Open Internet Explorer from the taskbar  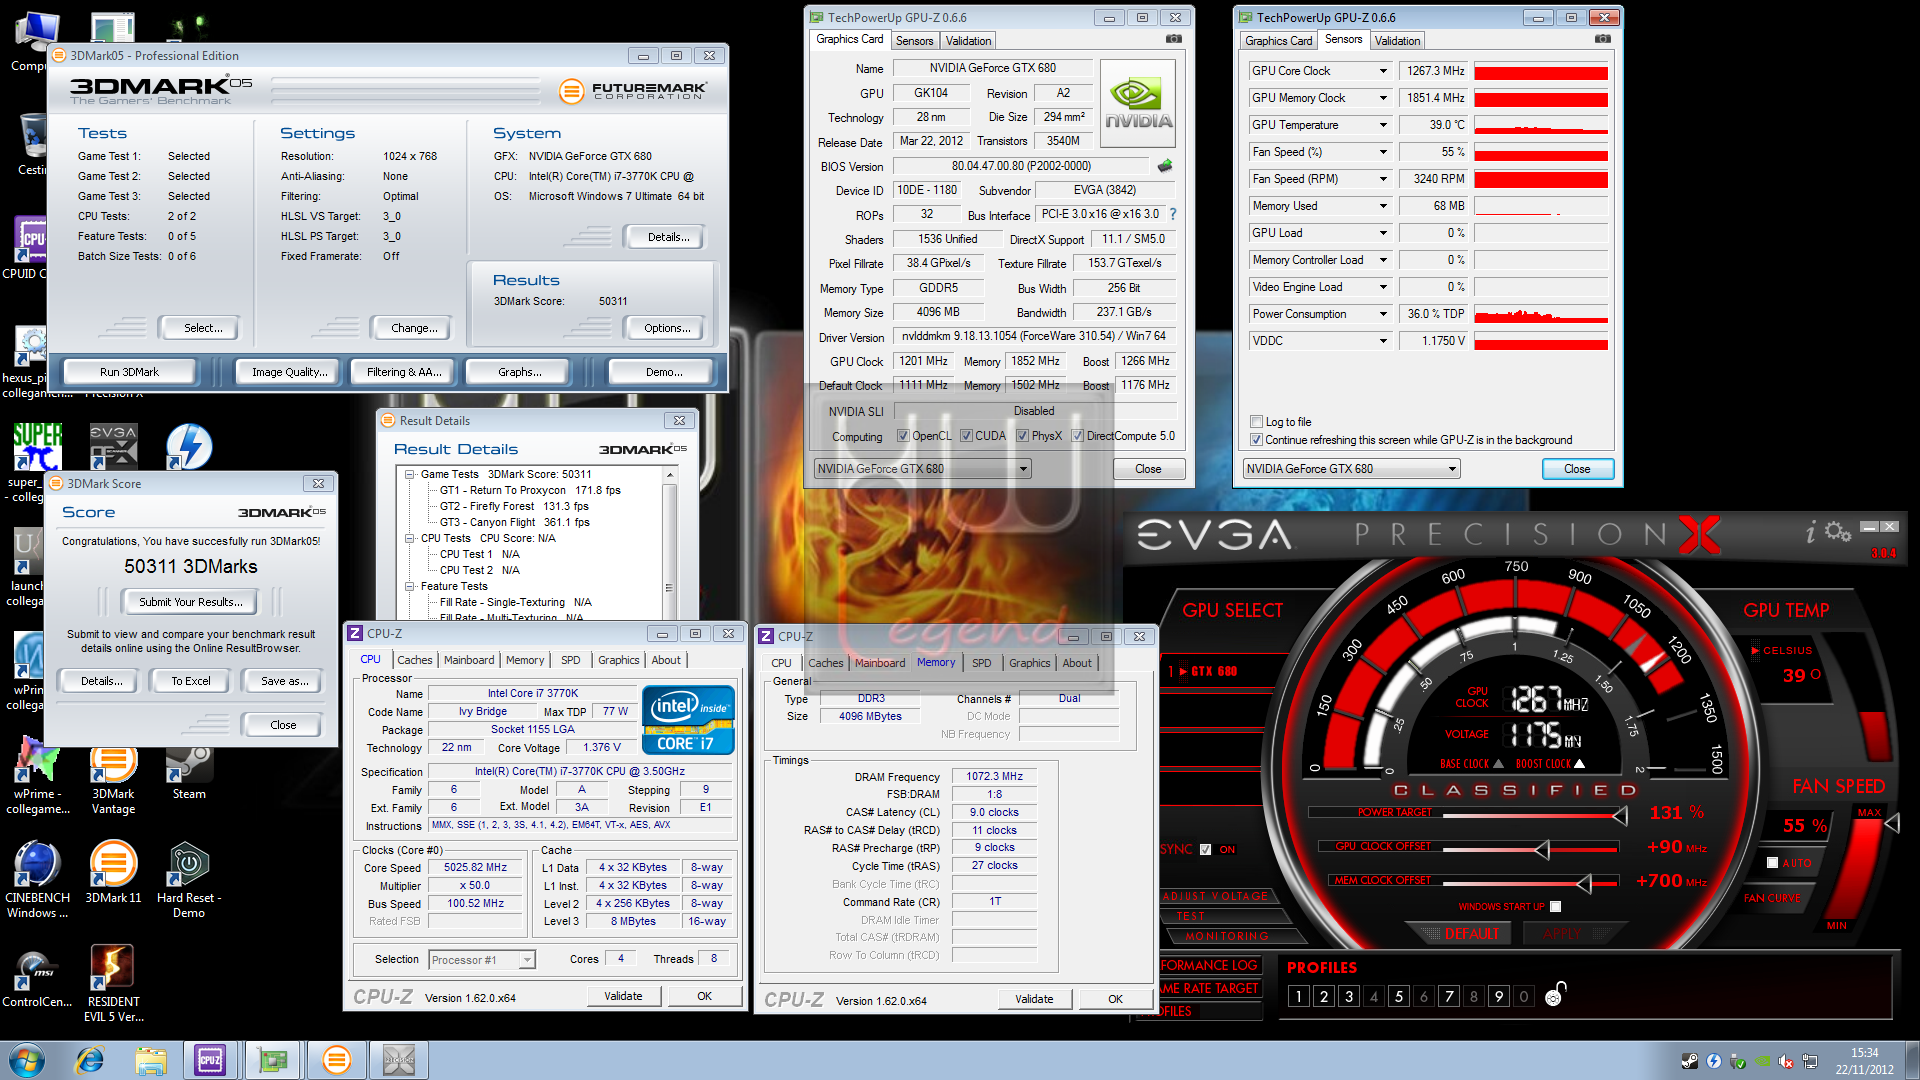point(90,1060)
